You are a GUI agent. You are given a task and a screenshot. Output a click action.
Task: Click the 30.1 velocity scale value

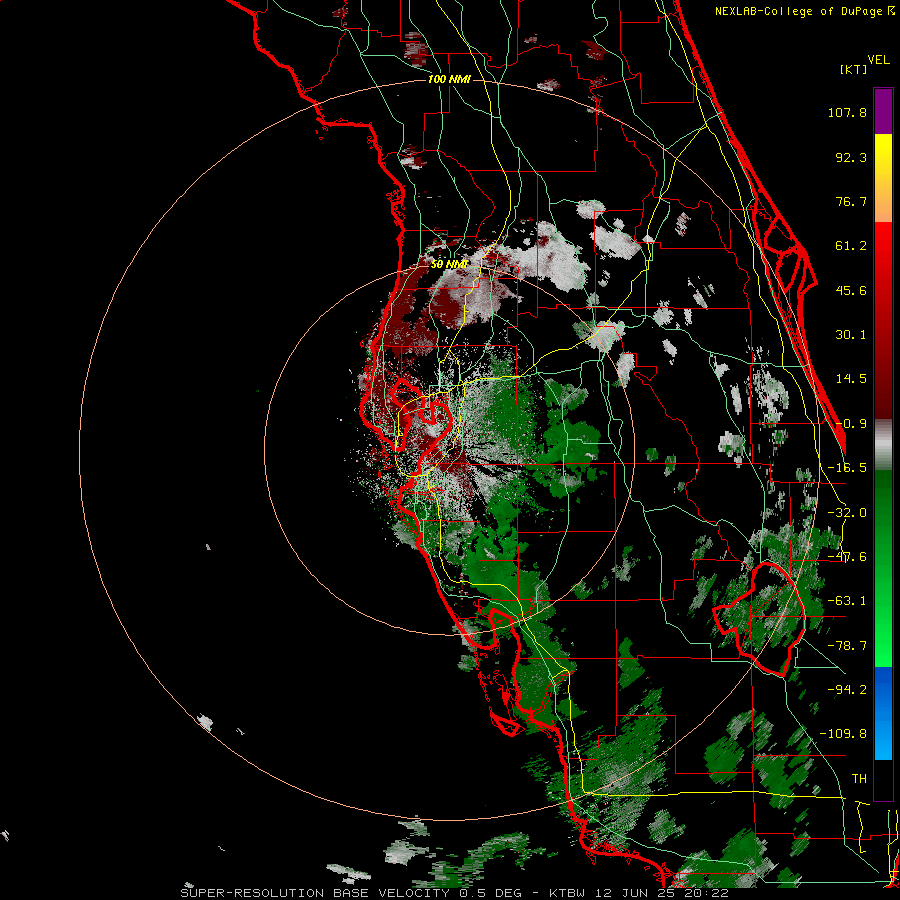pos(851,335)
